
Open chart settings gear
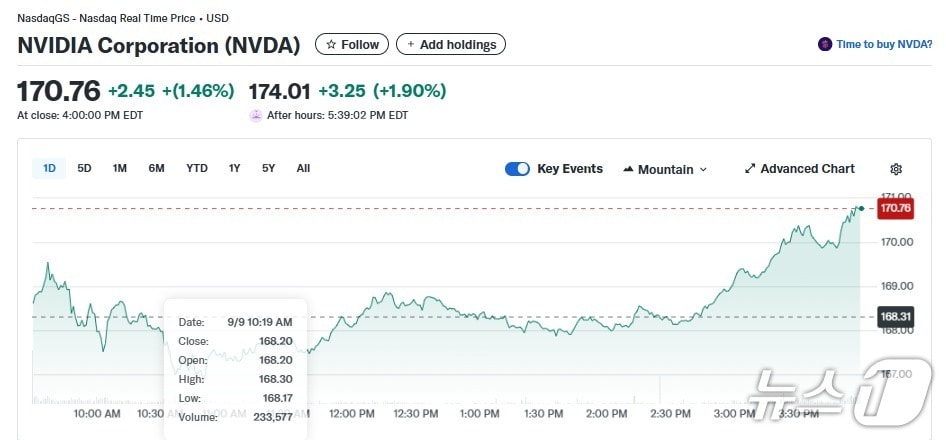(x=896, y=169)
